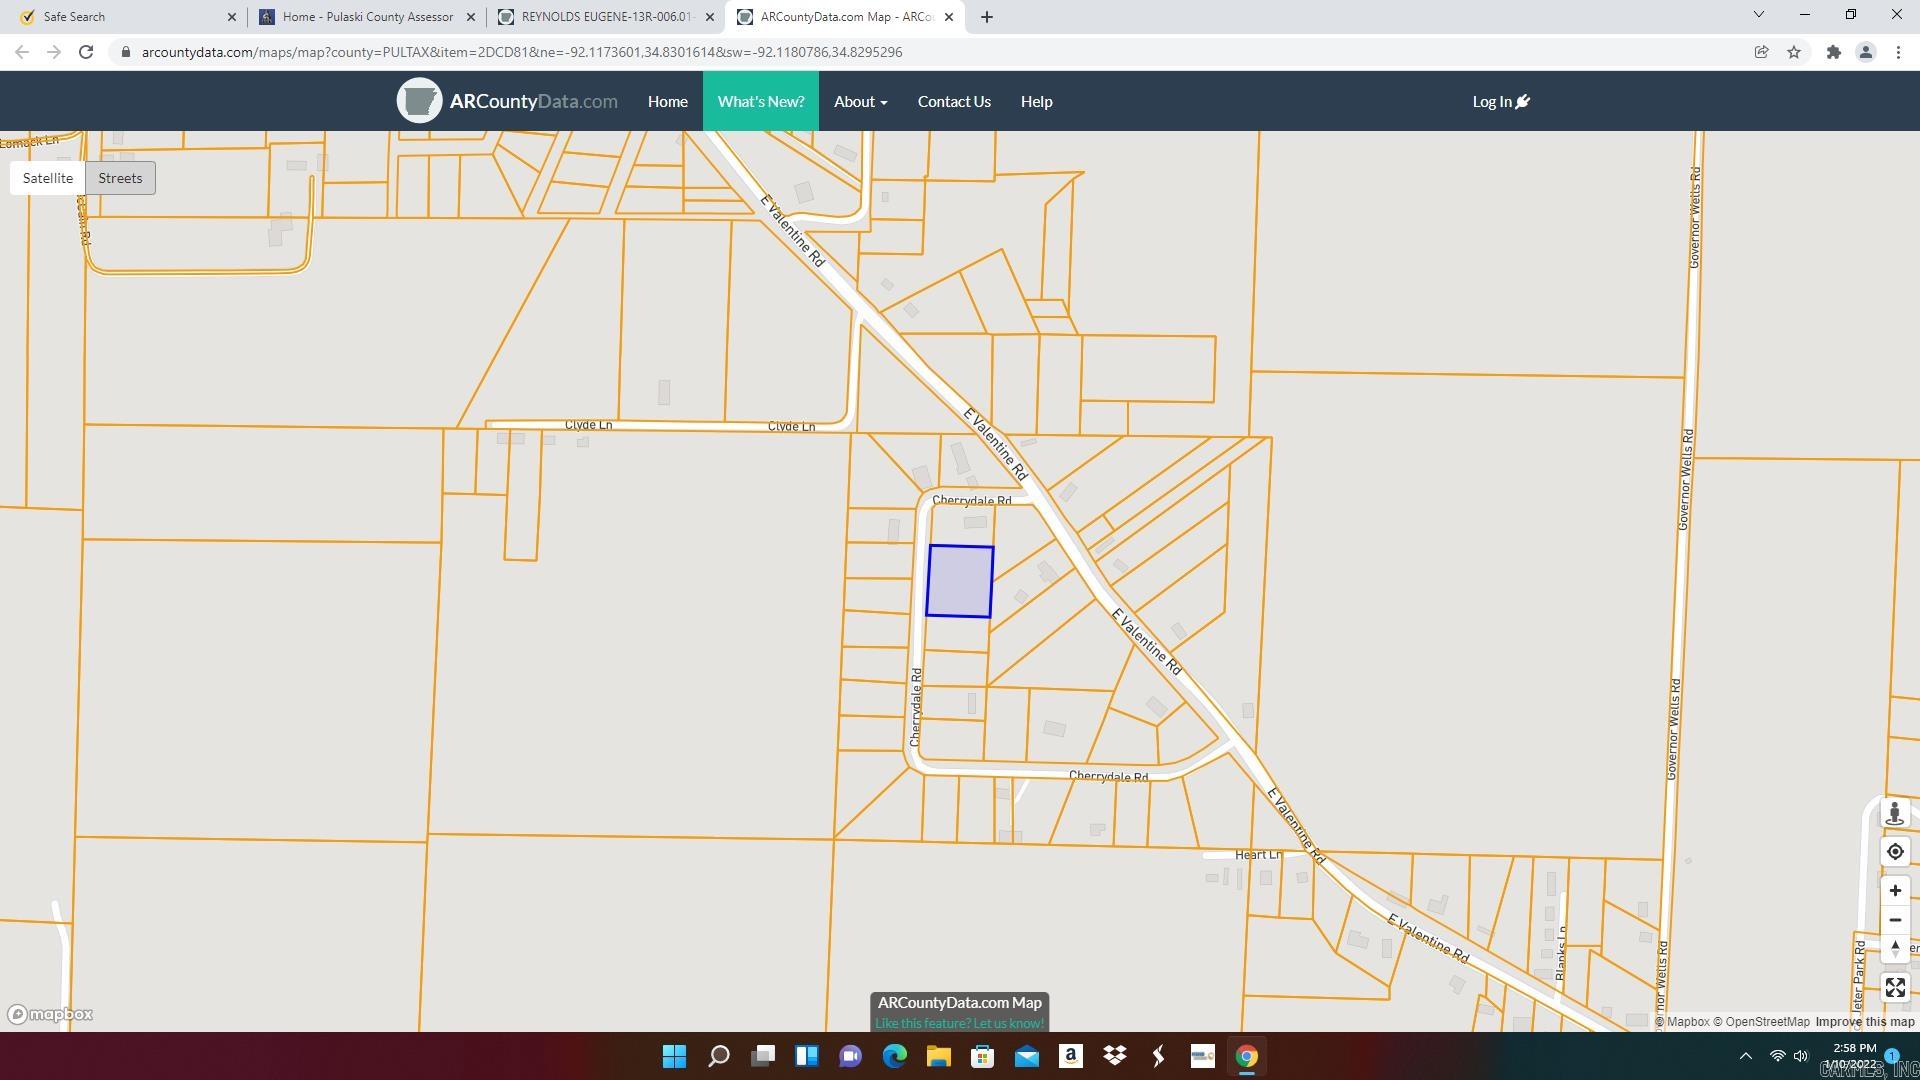Select the highlighted blue parcel
This screenshot has height=1080, width=1920.
pyautogui.click(x=959, y=581)
